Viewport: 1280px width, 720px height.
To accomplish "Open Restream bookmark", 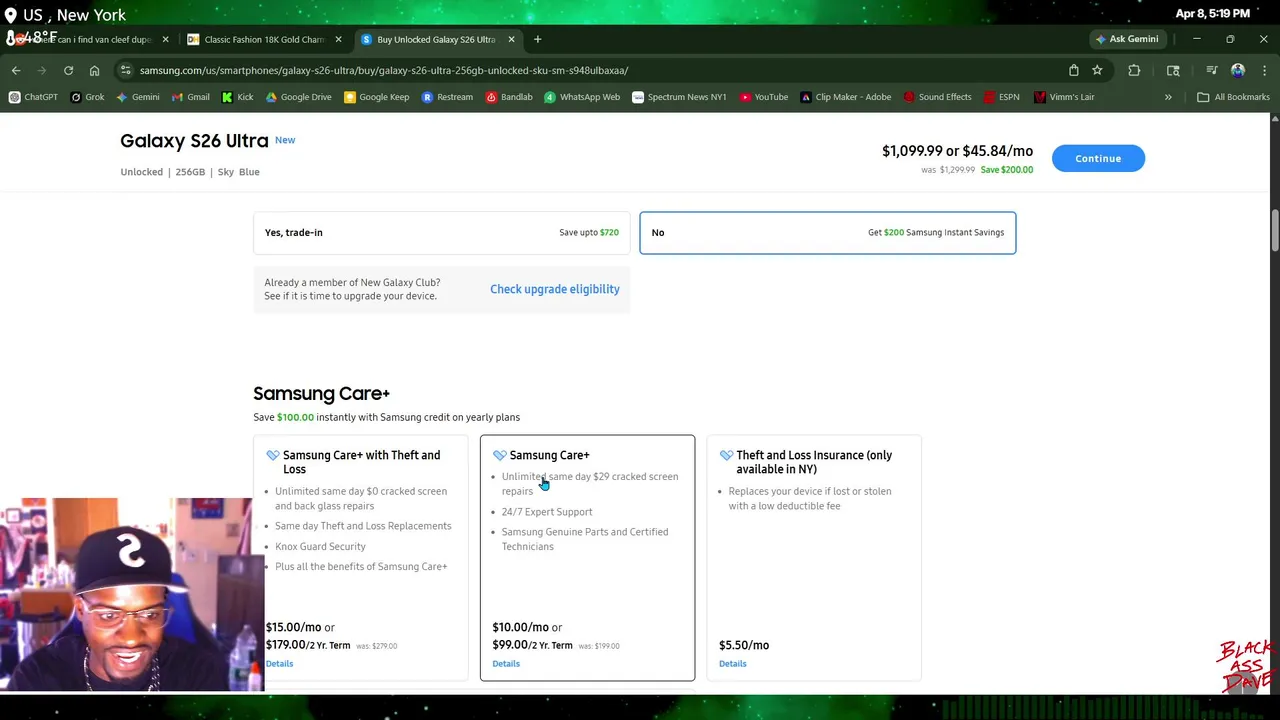I will (x=447, y=97).
